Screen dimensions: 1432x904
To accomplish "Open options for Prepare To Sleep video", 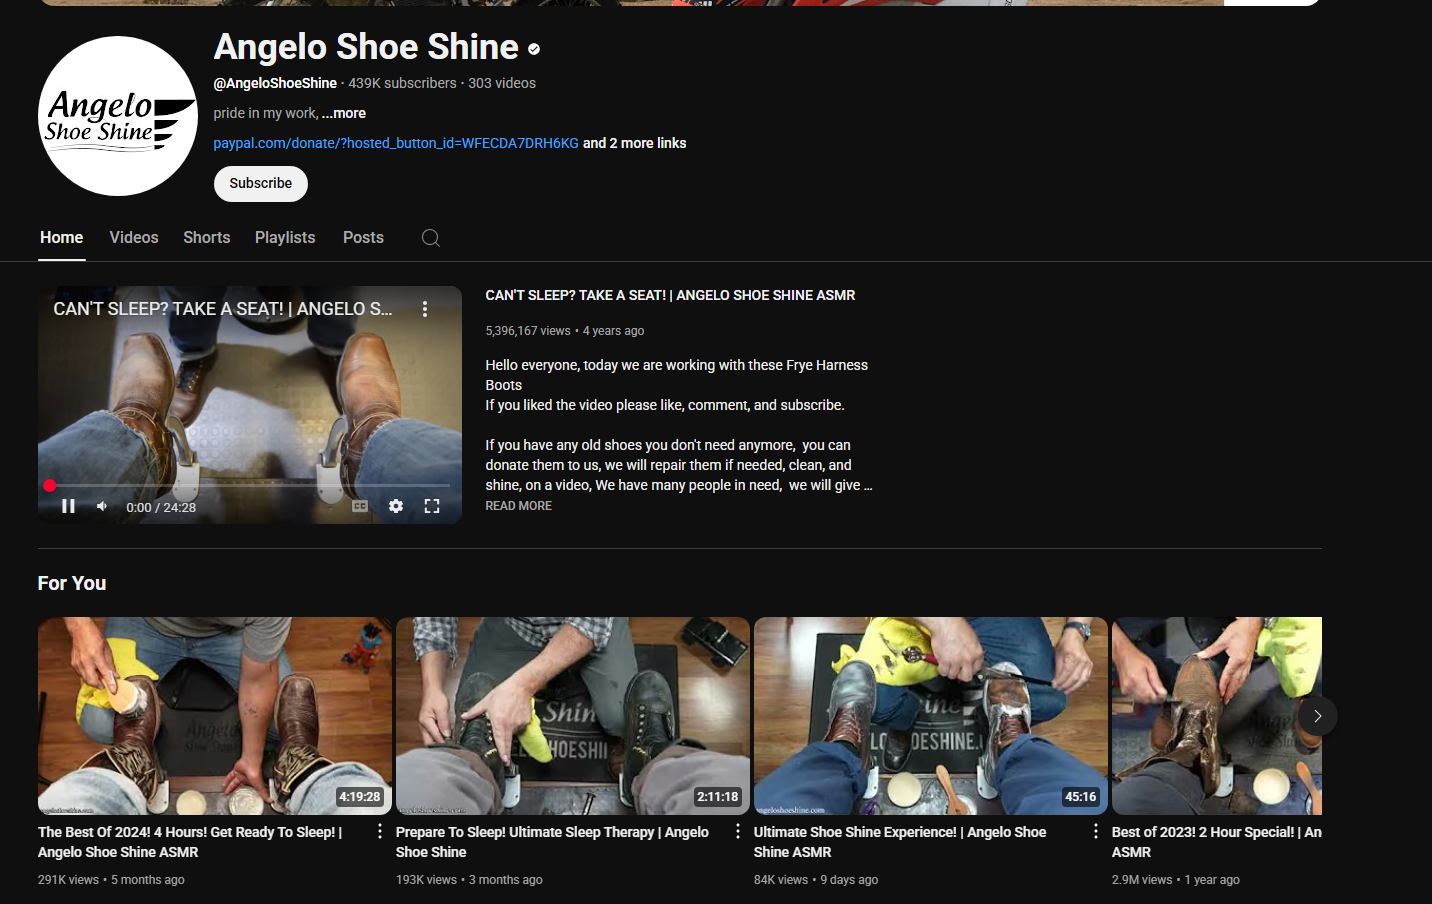I will [x=738, y=831].
